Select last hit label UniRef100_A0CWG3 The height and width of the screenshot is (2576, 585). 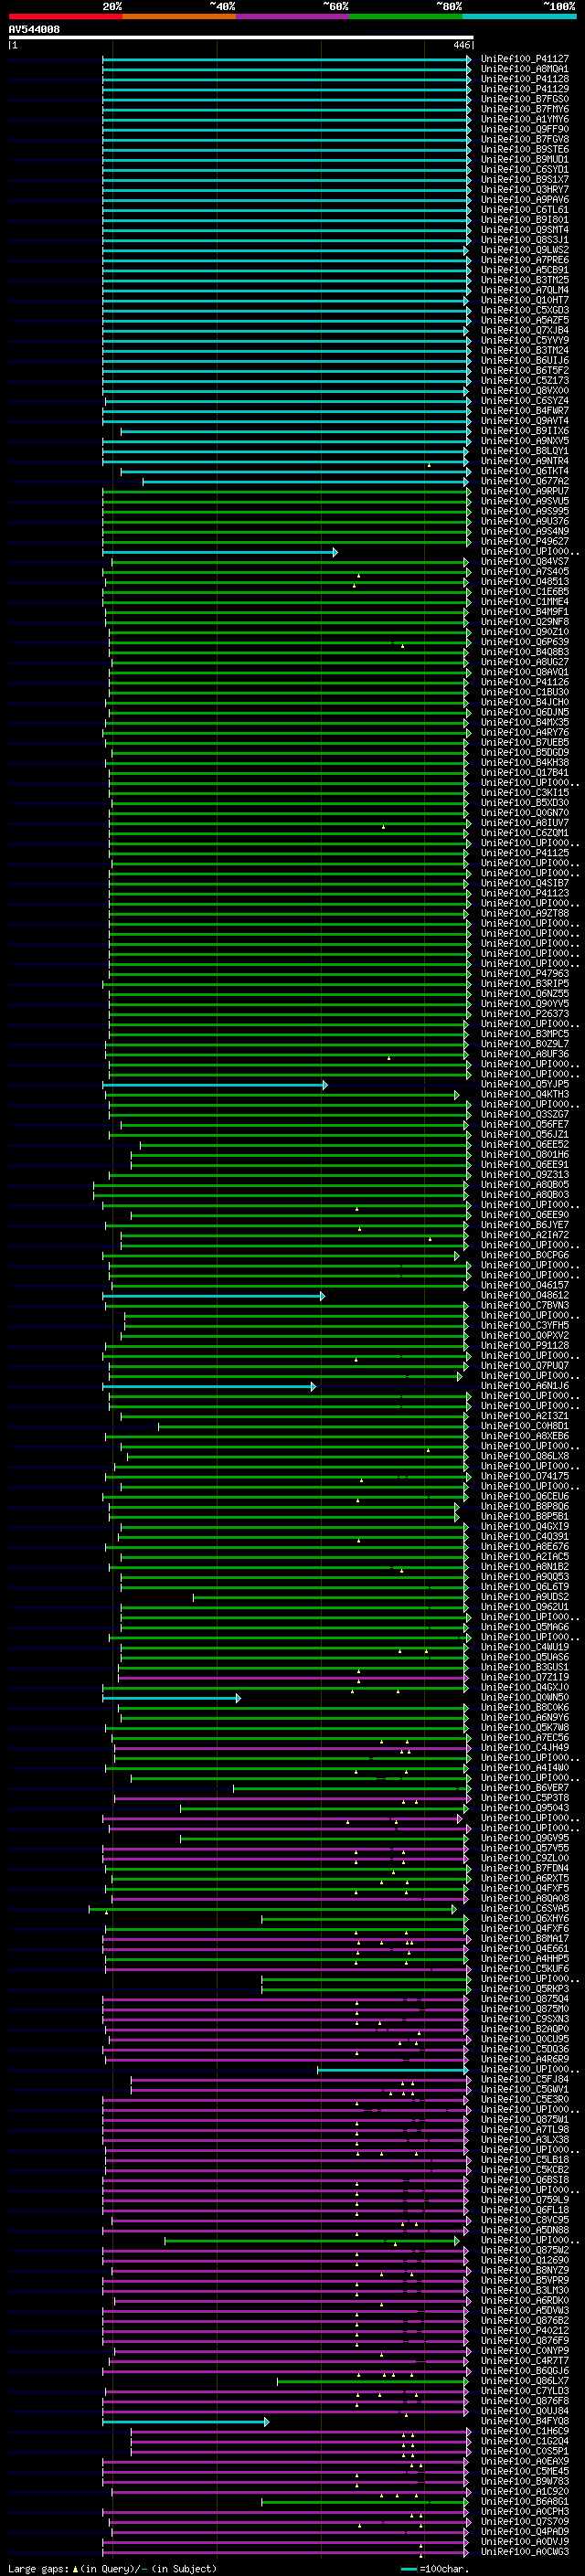click(525, 2551)
